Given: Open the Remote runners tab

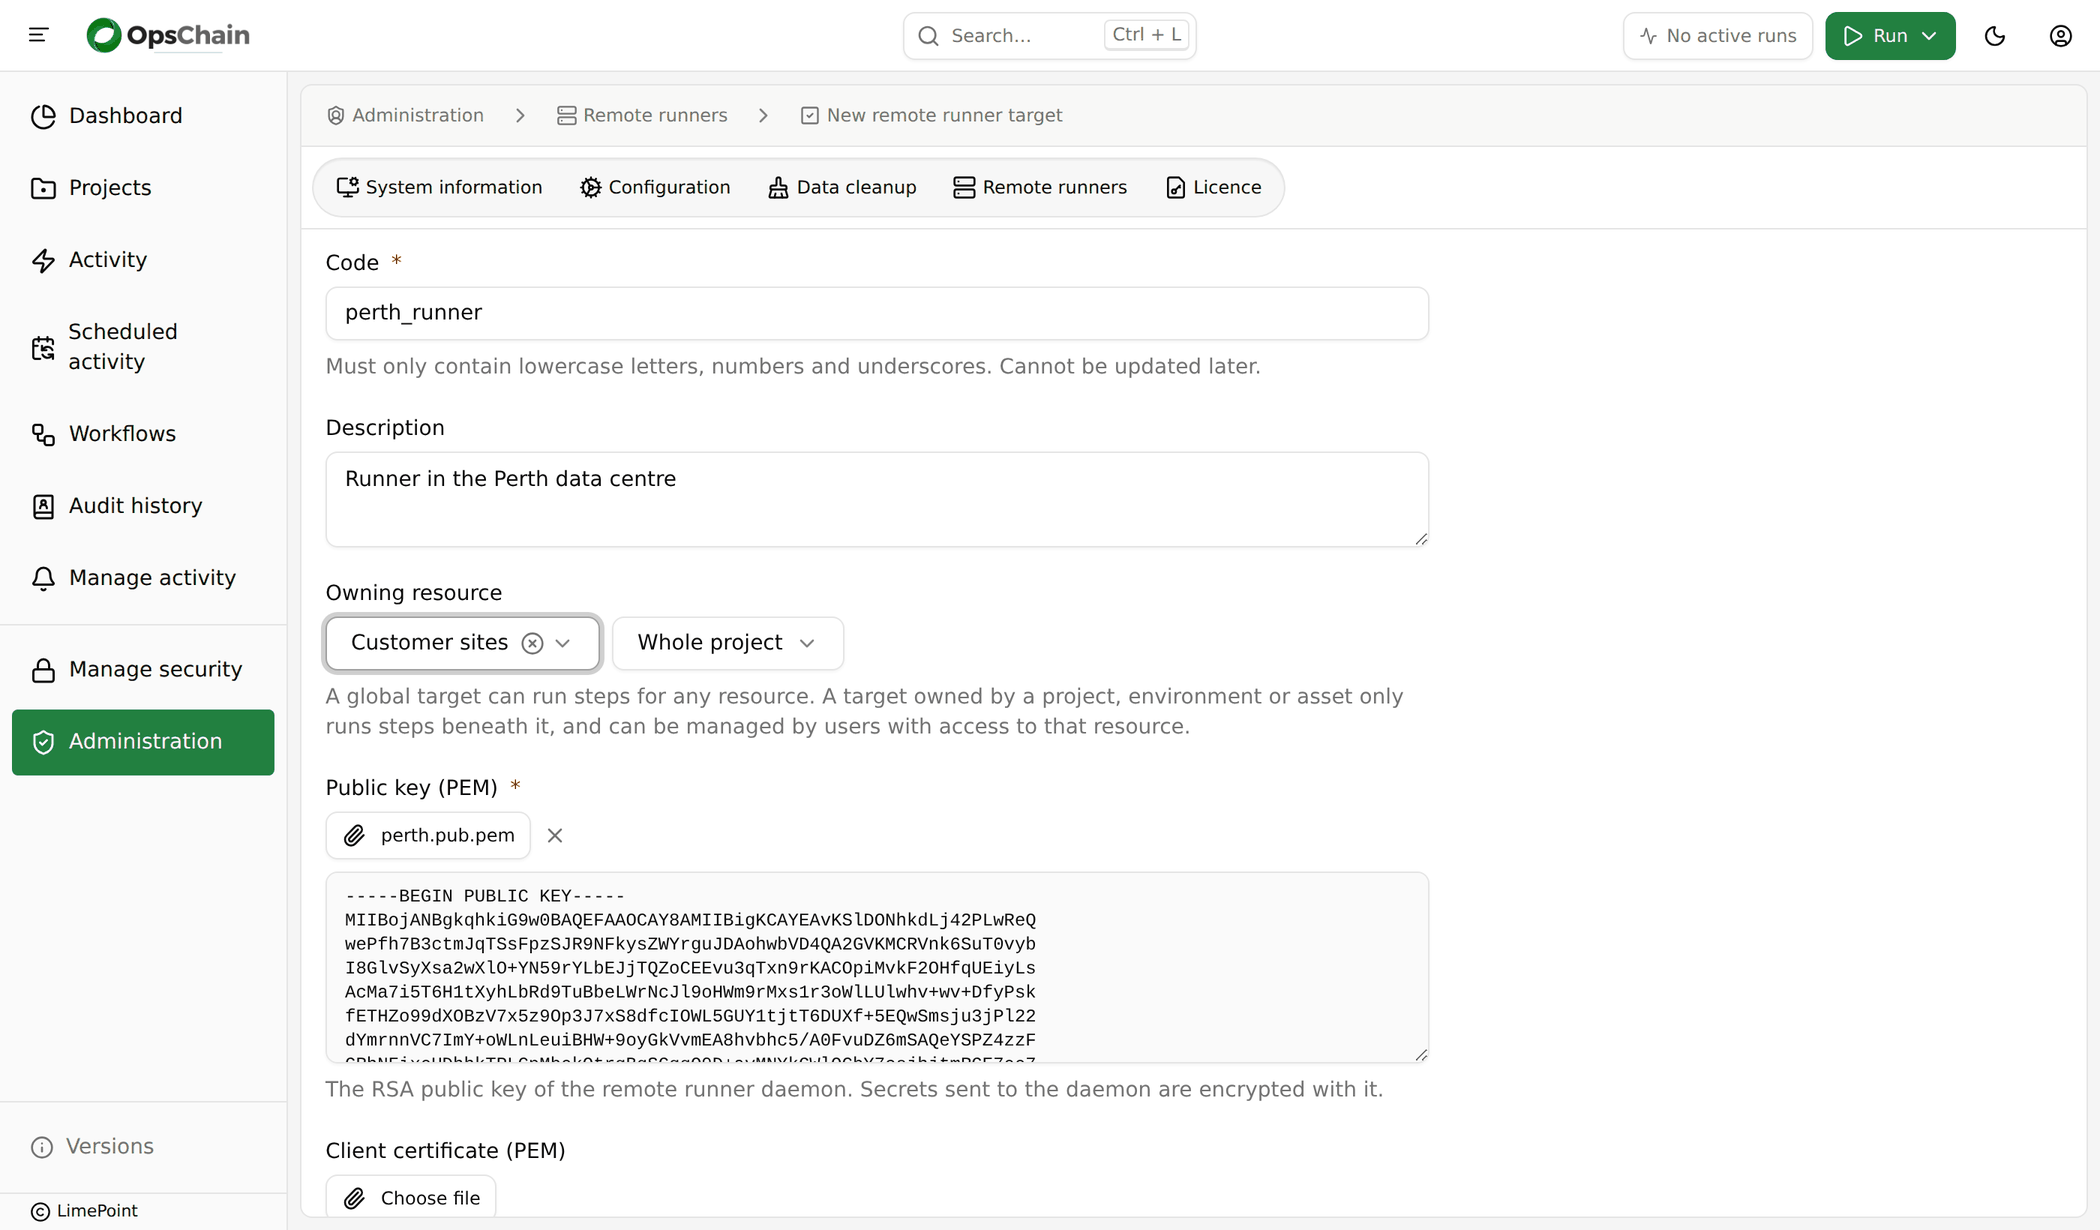Looking at the screenshot, I should [1040, 188].
